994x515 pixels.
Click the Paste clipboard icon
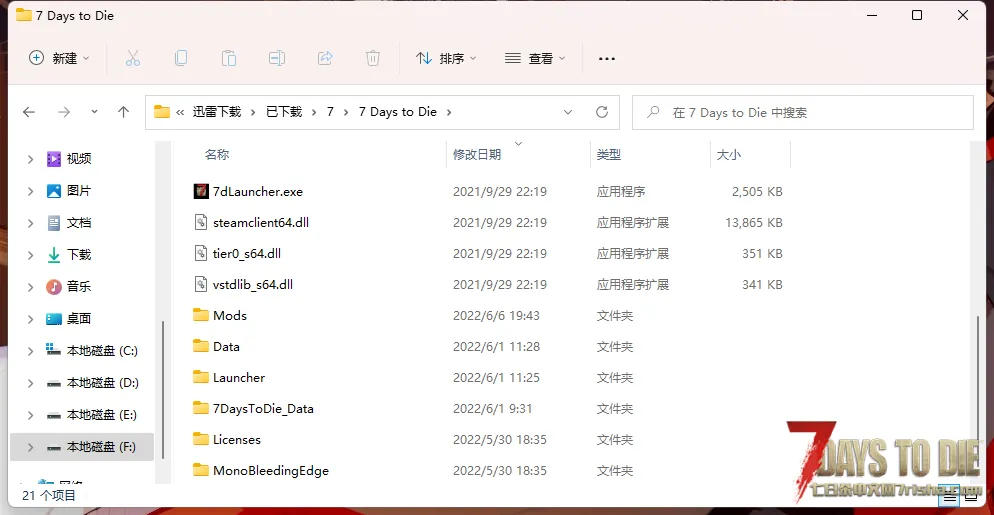point(229,58)
